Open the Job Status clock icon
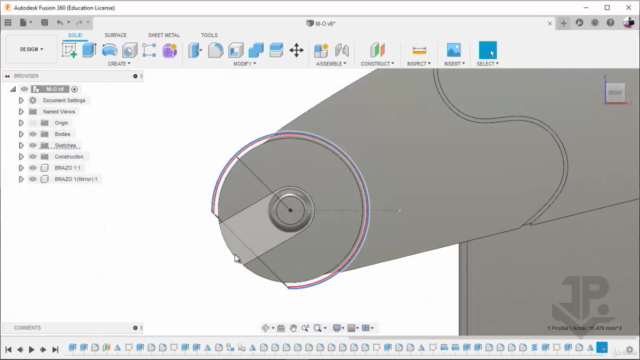 pos(595,23)
